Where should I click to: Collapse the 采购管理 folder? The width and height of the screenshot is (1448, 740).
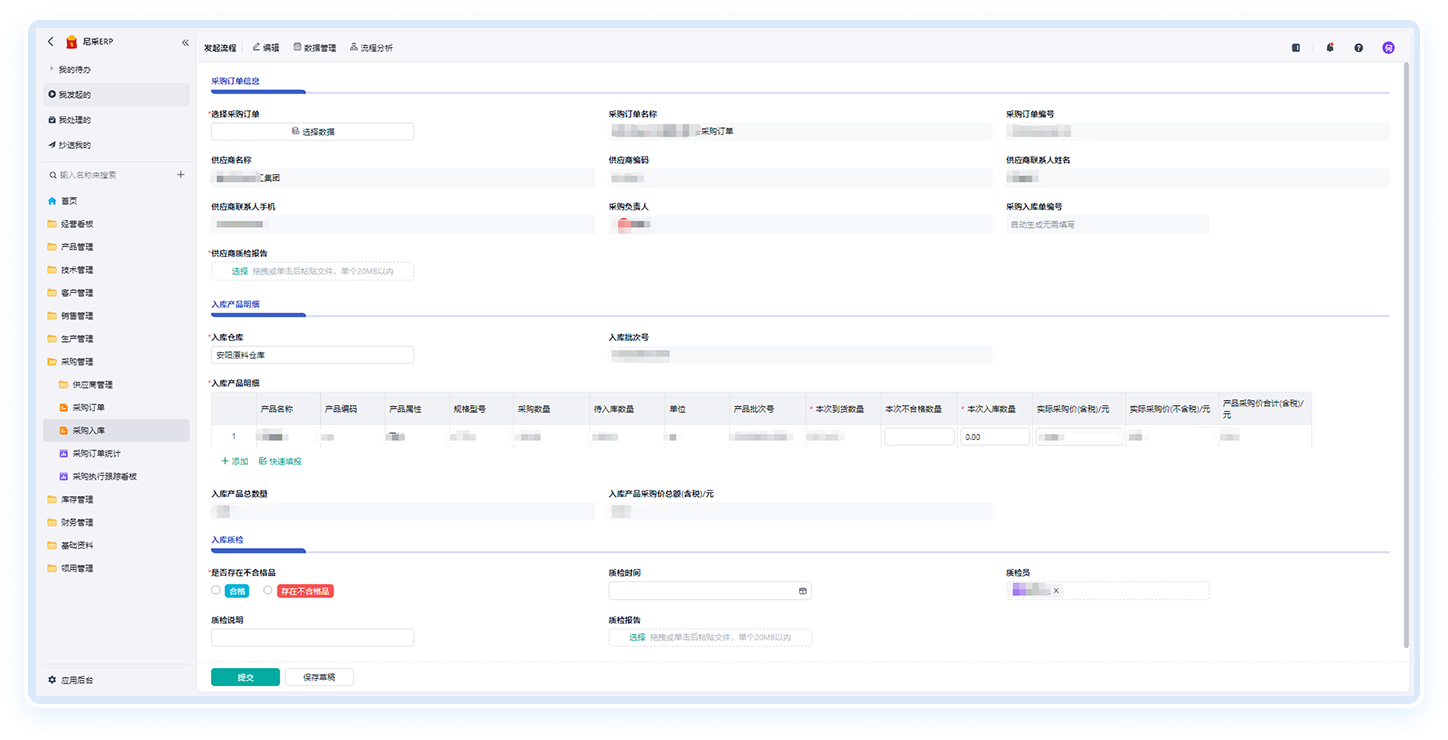(x=76, y=361)
